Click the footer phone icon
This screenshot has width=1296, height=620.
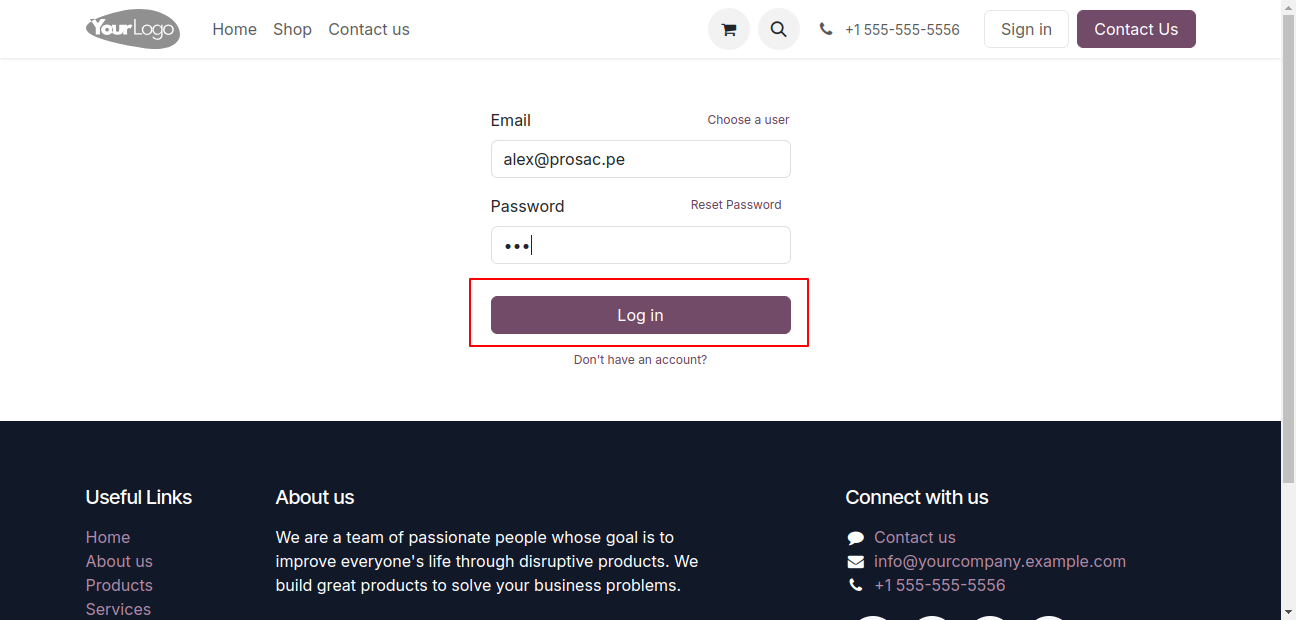pos(855,586)
